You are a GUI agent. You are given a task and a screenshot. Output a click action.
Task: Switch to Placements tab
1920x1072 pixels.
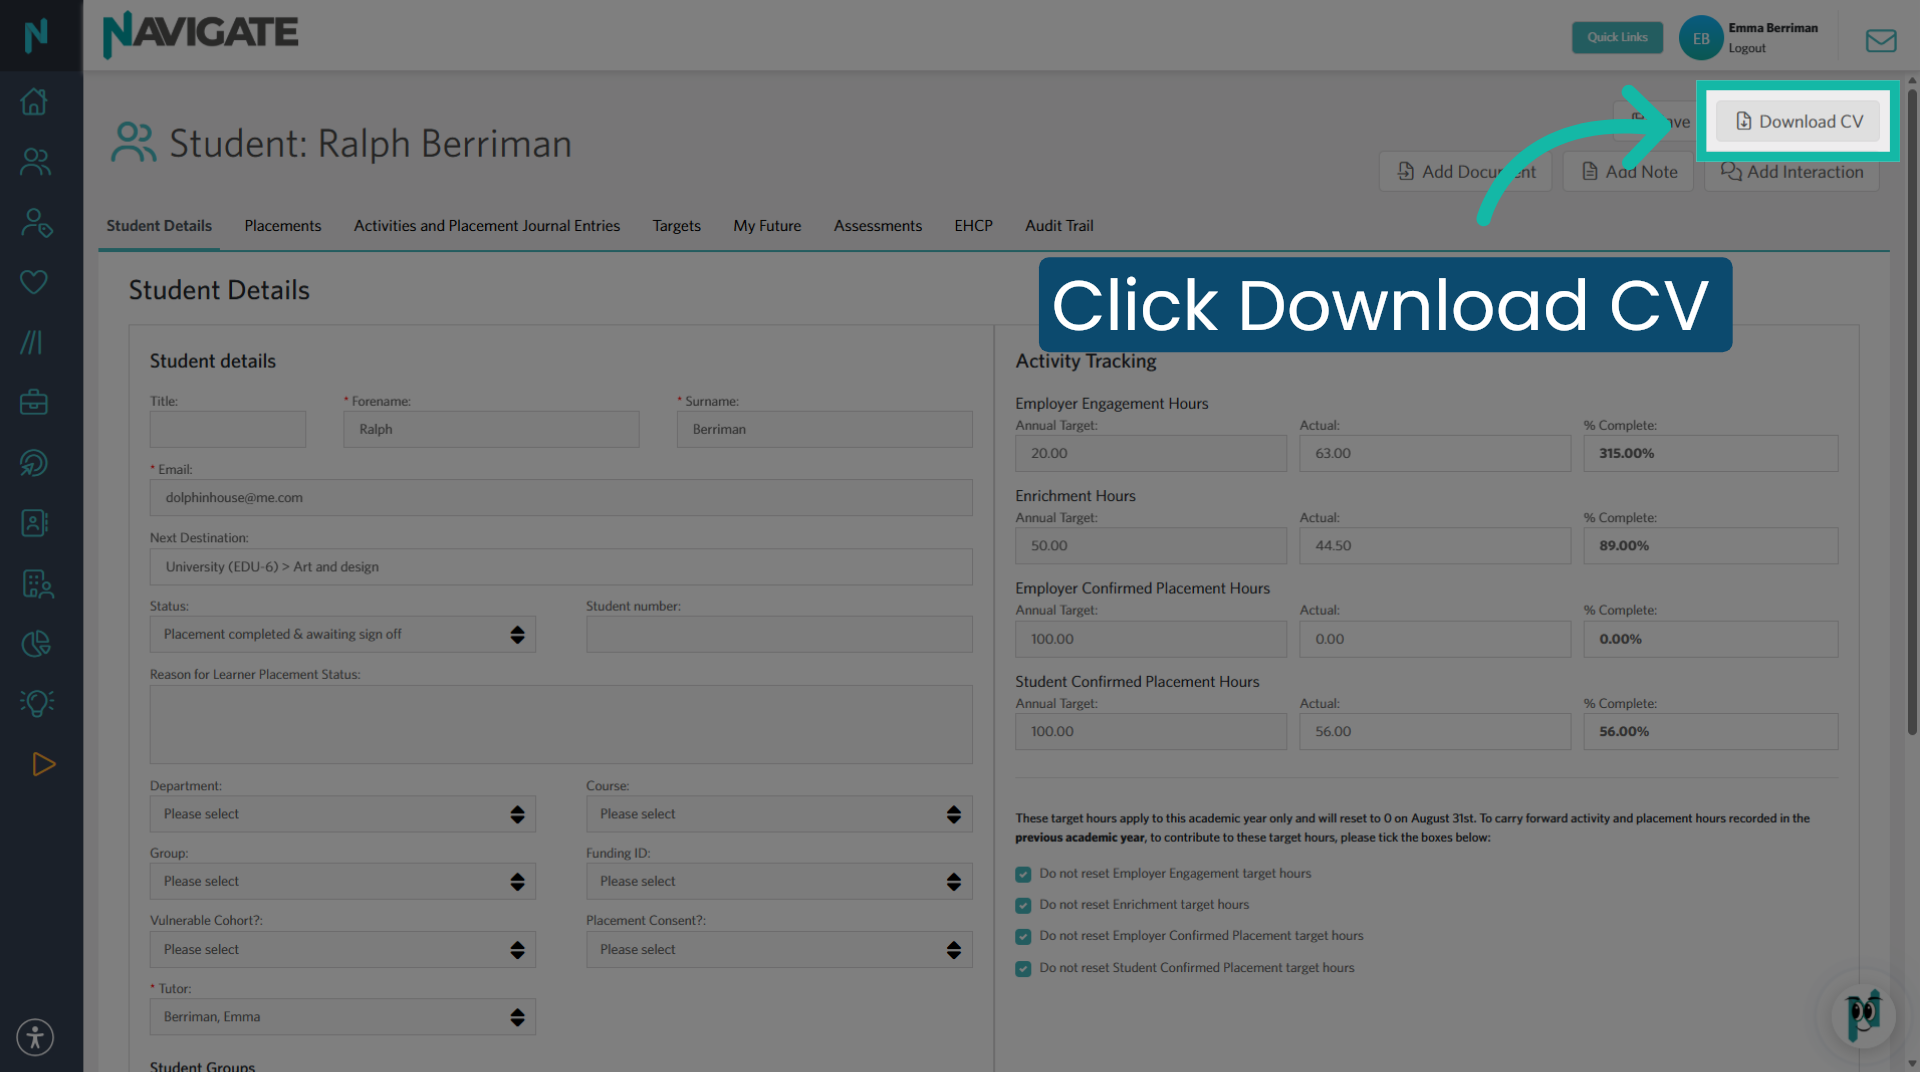(x=283, y=226)
